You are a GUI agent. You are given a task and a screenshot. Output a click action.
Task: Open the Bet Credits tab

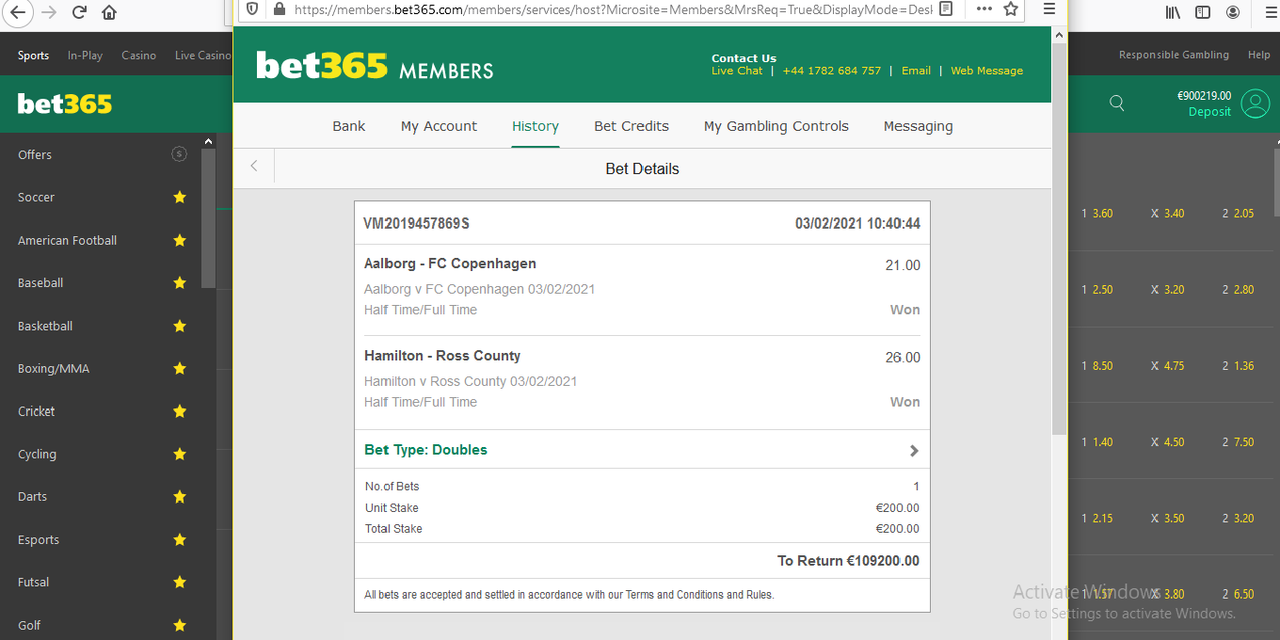coord(631,126)
